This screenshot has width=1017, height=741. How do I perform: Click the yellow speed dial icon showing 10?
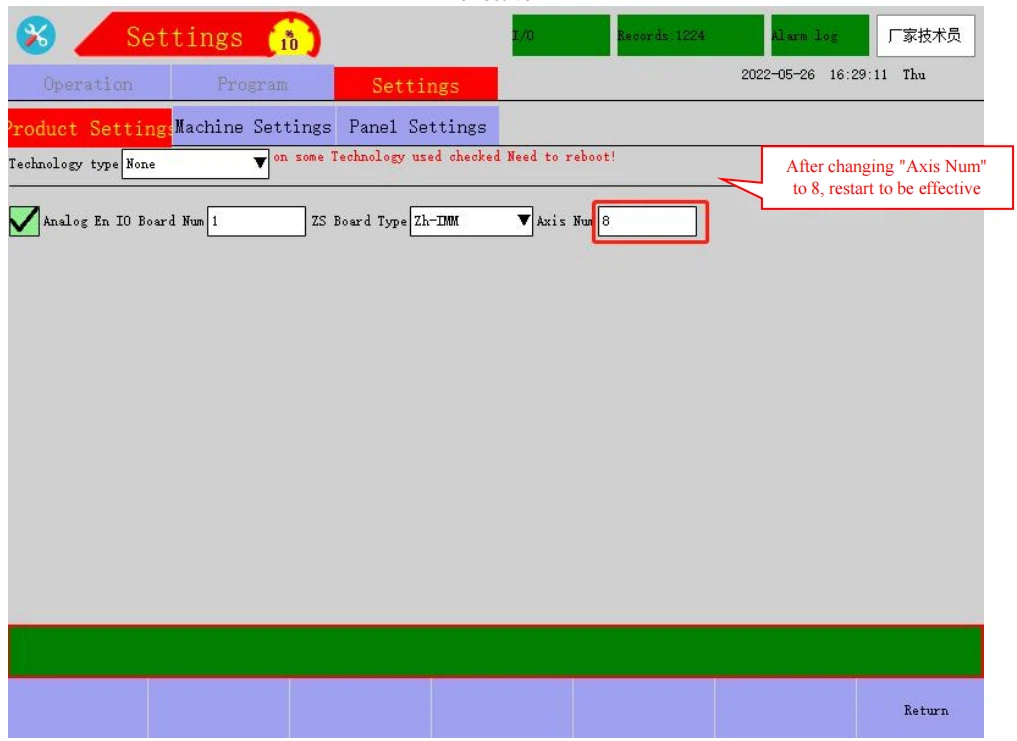tap(288, 38)
